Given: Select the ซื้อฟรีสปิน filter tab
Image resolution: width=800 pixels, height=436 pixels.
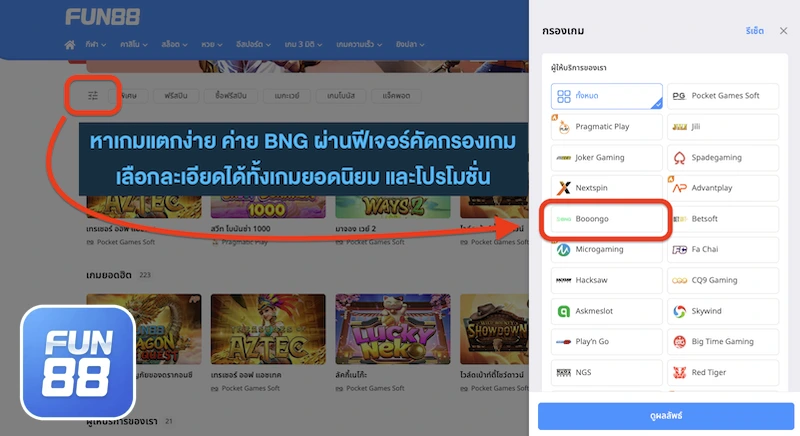Looking at the screenshot, I should tap(231, 95).
